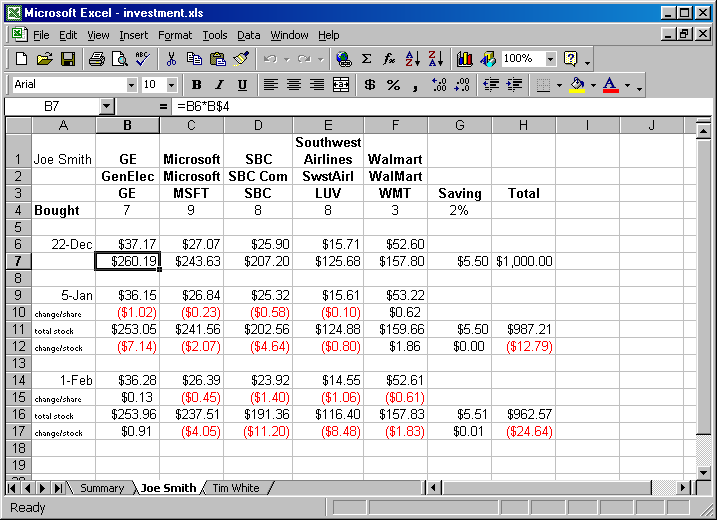This screenshot has width=717, height=520.
Task: Print the current sheet
Action: [x=96, y=59]
